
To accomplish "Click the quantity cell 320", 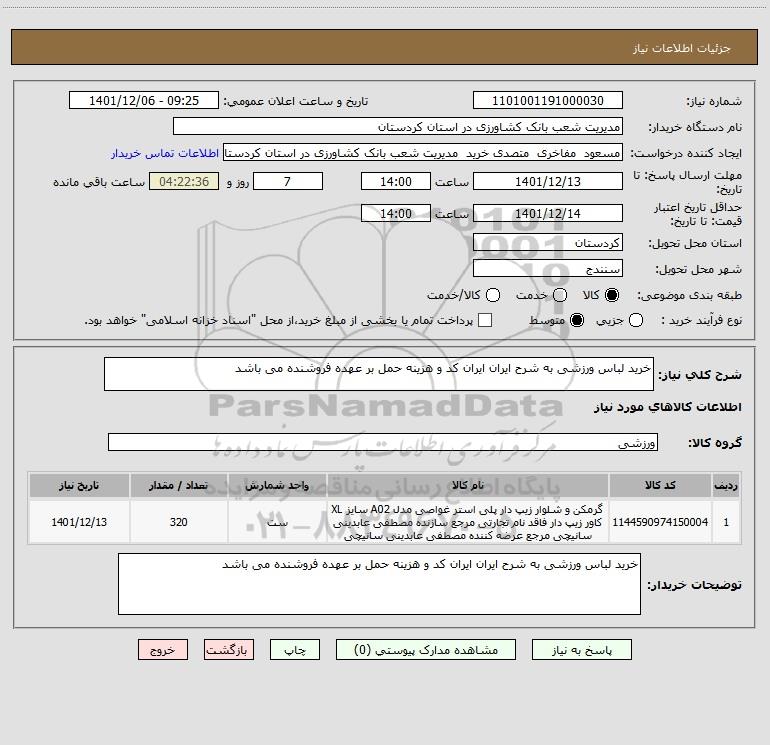I will pyautogui.click(x=179, y=522).
